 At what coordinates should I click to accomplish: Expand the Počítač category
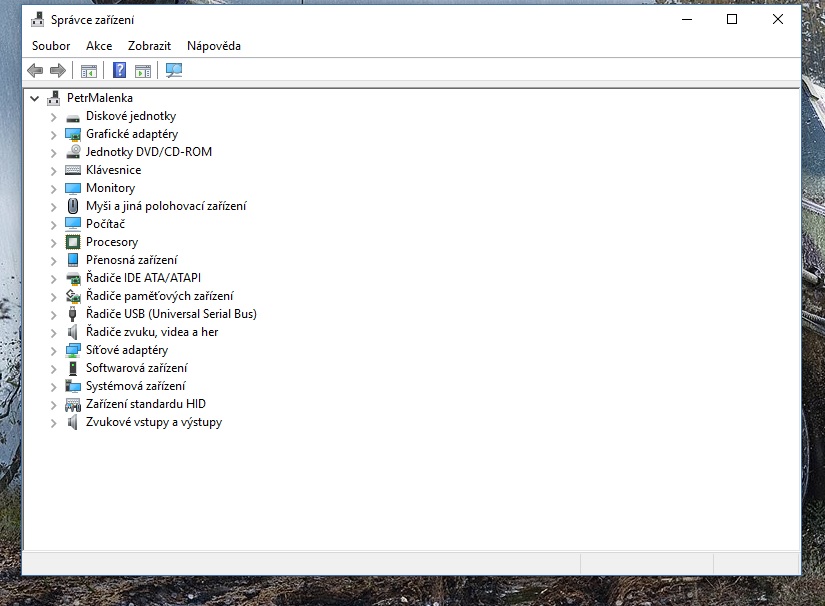click(x=53, y=225)
